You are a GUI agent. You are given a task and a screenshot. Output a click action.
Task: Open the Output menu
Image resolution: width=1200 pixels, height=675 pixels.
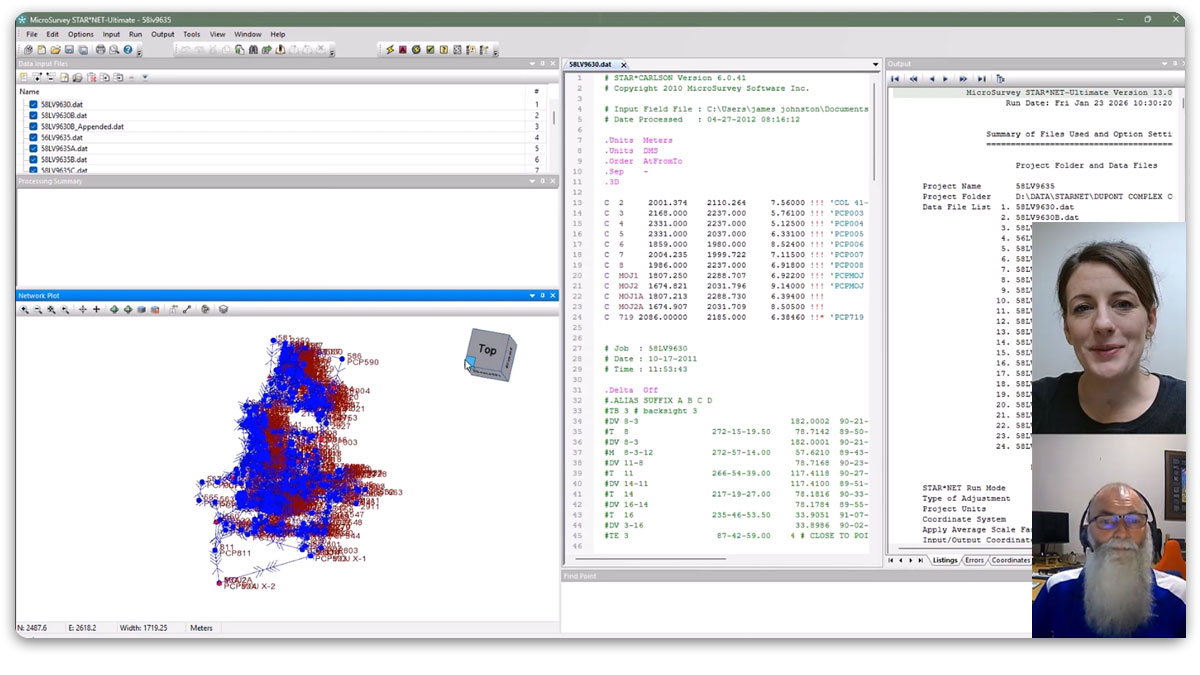click(x=163, y=34)
